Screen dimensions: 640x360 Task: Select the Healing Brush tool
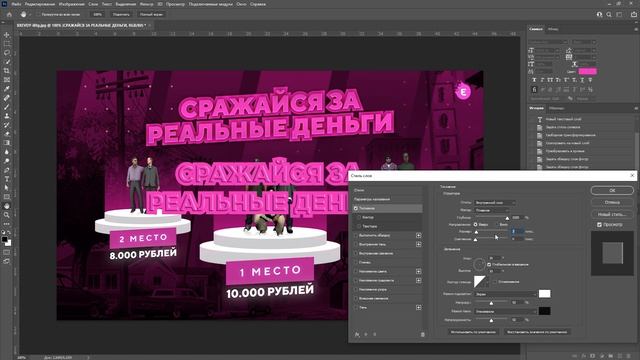pyautogui.click(x=7, y=98)
